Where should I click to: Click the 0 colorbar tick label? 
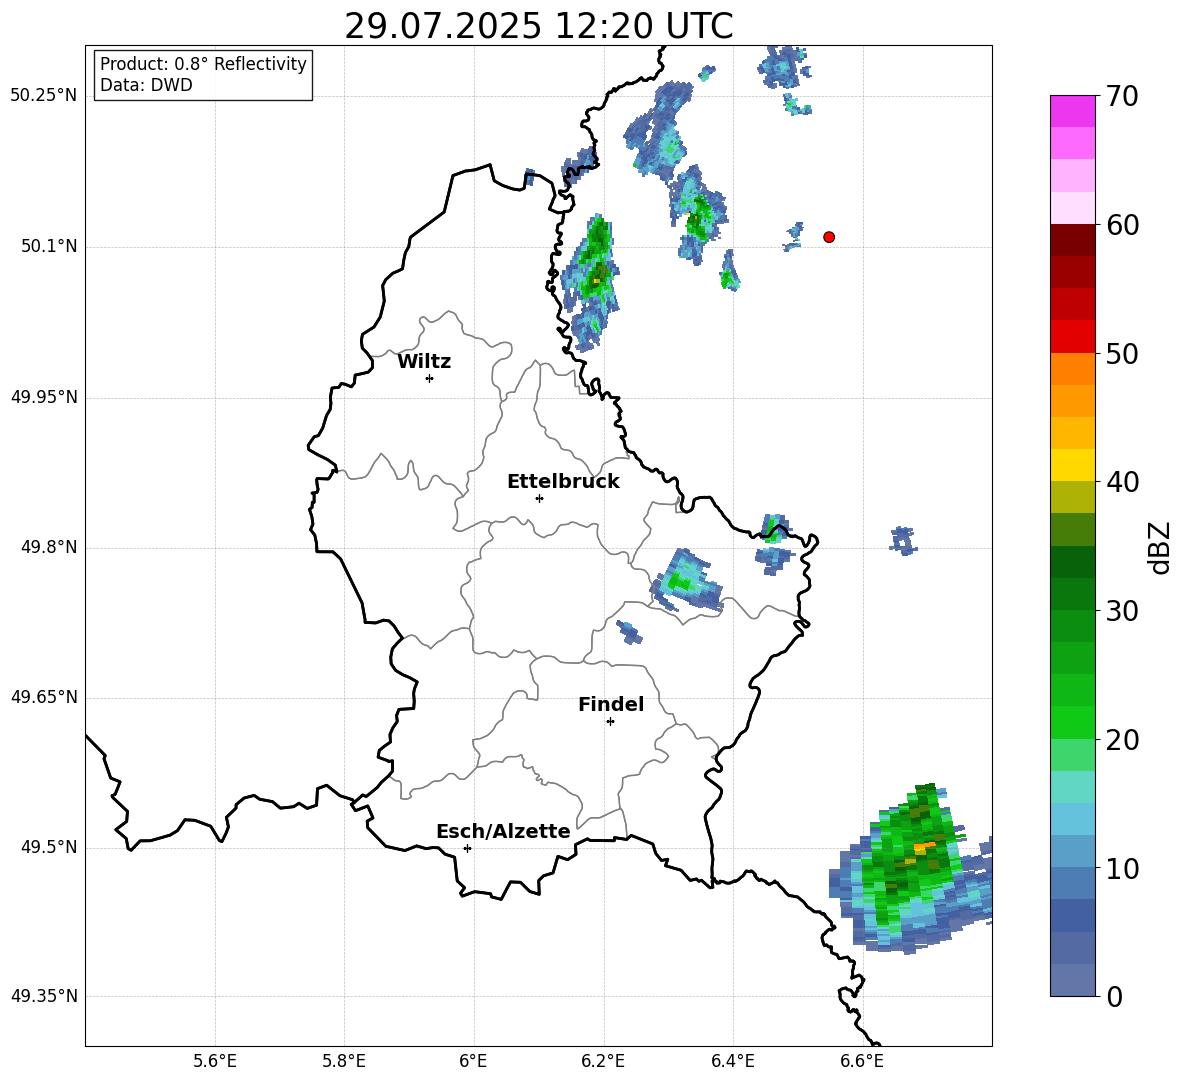coord(1114,996)
